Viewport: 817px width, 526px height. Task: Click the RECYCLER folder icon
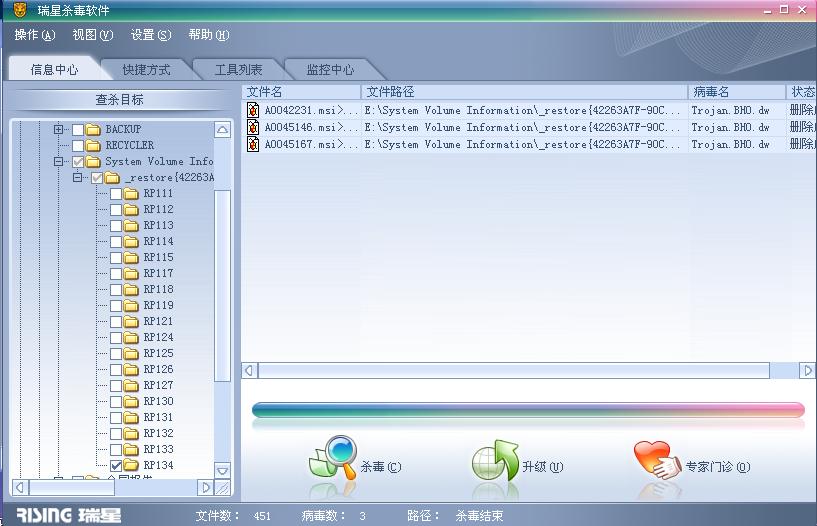click(93, 145)
